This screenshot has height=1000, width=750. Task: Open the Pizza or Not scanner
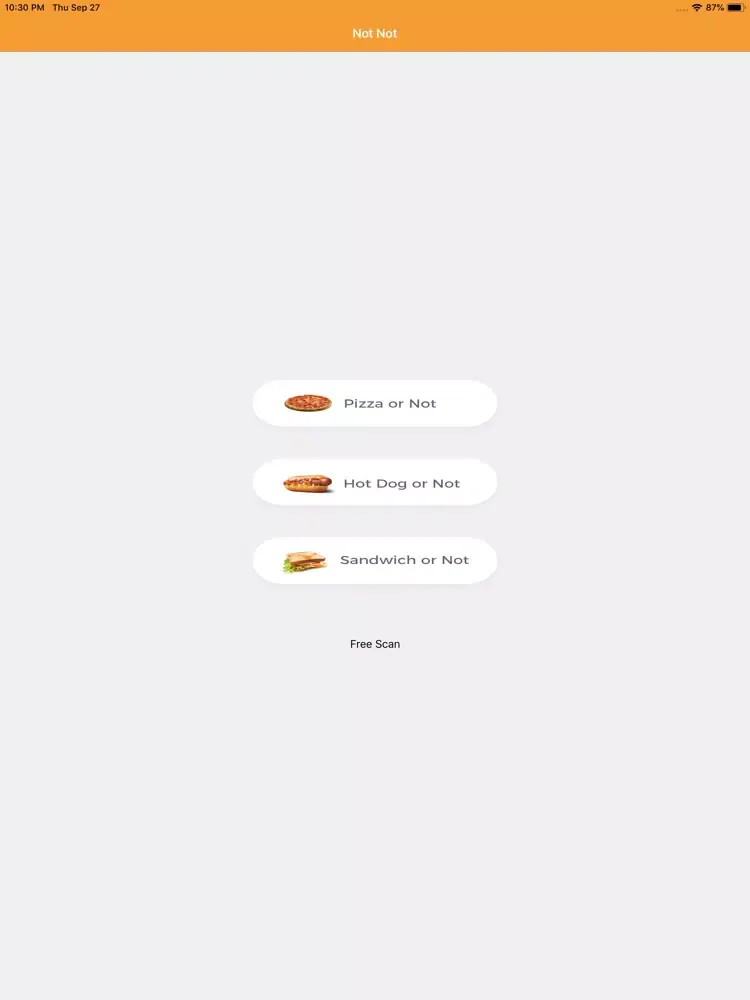click(x=375, y=403)
